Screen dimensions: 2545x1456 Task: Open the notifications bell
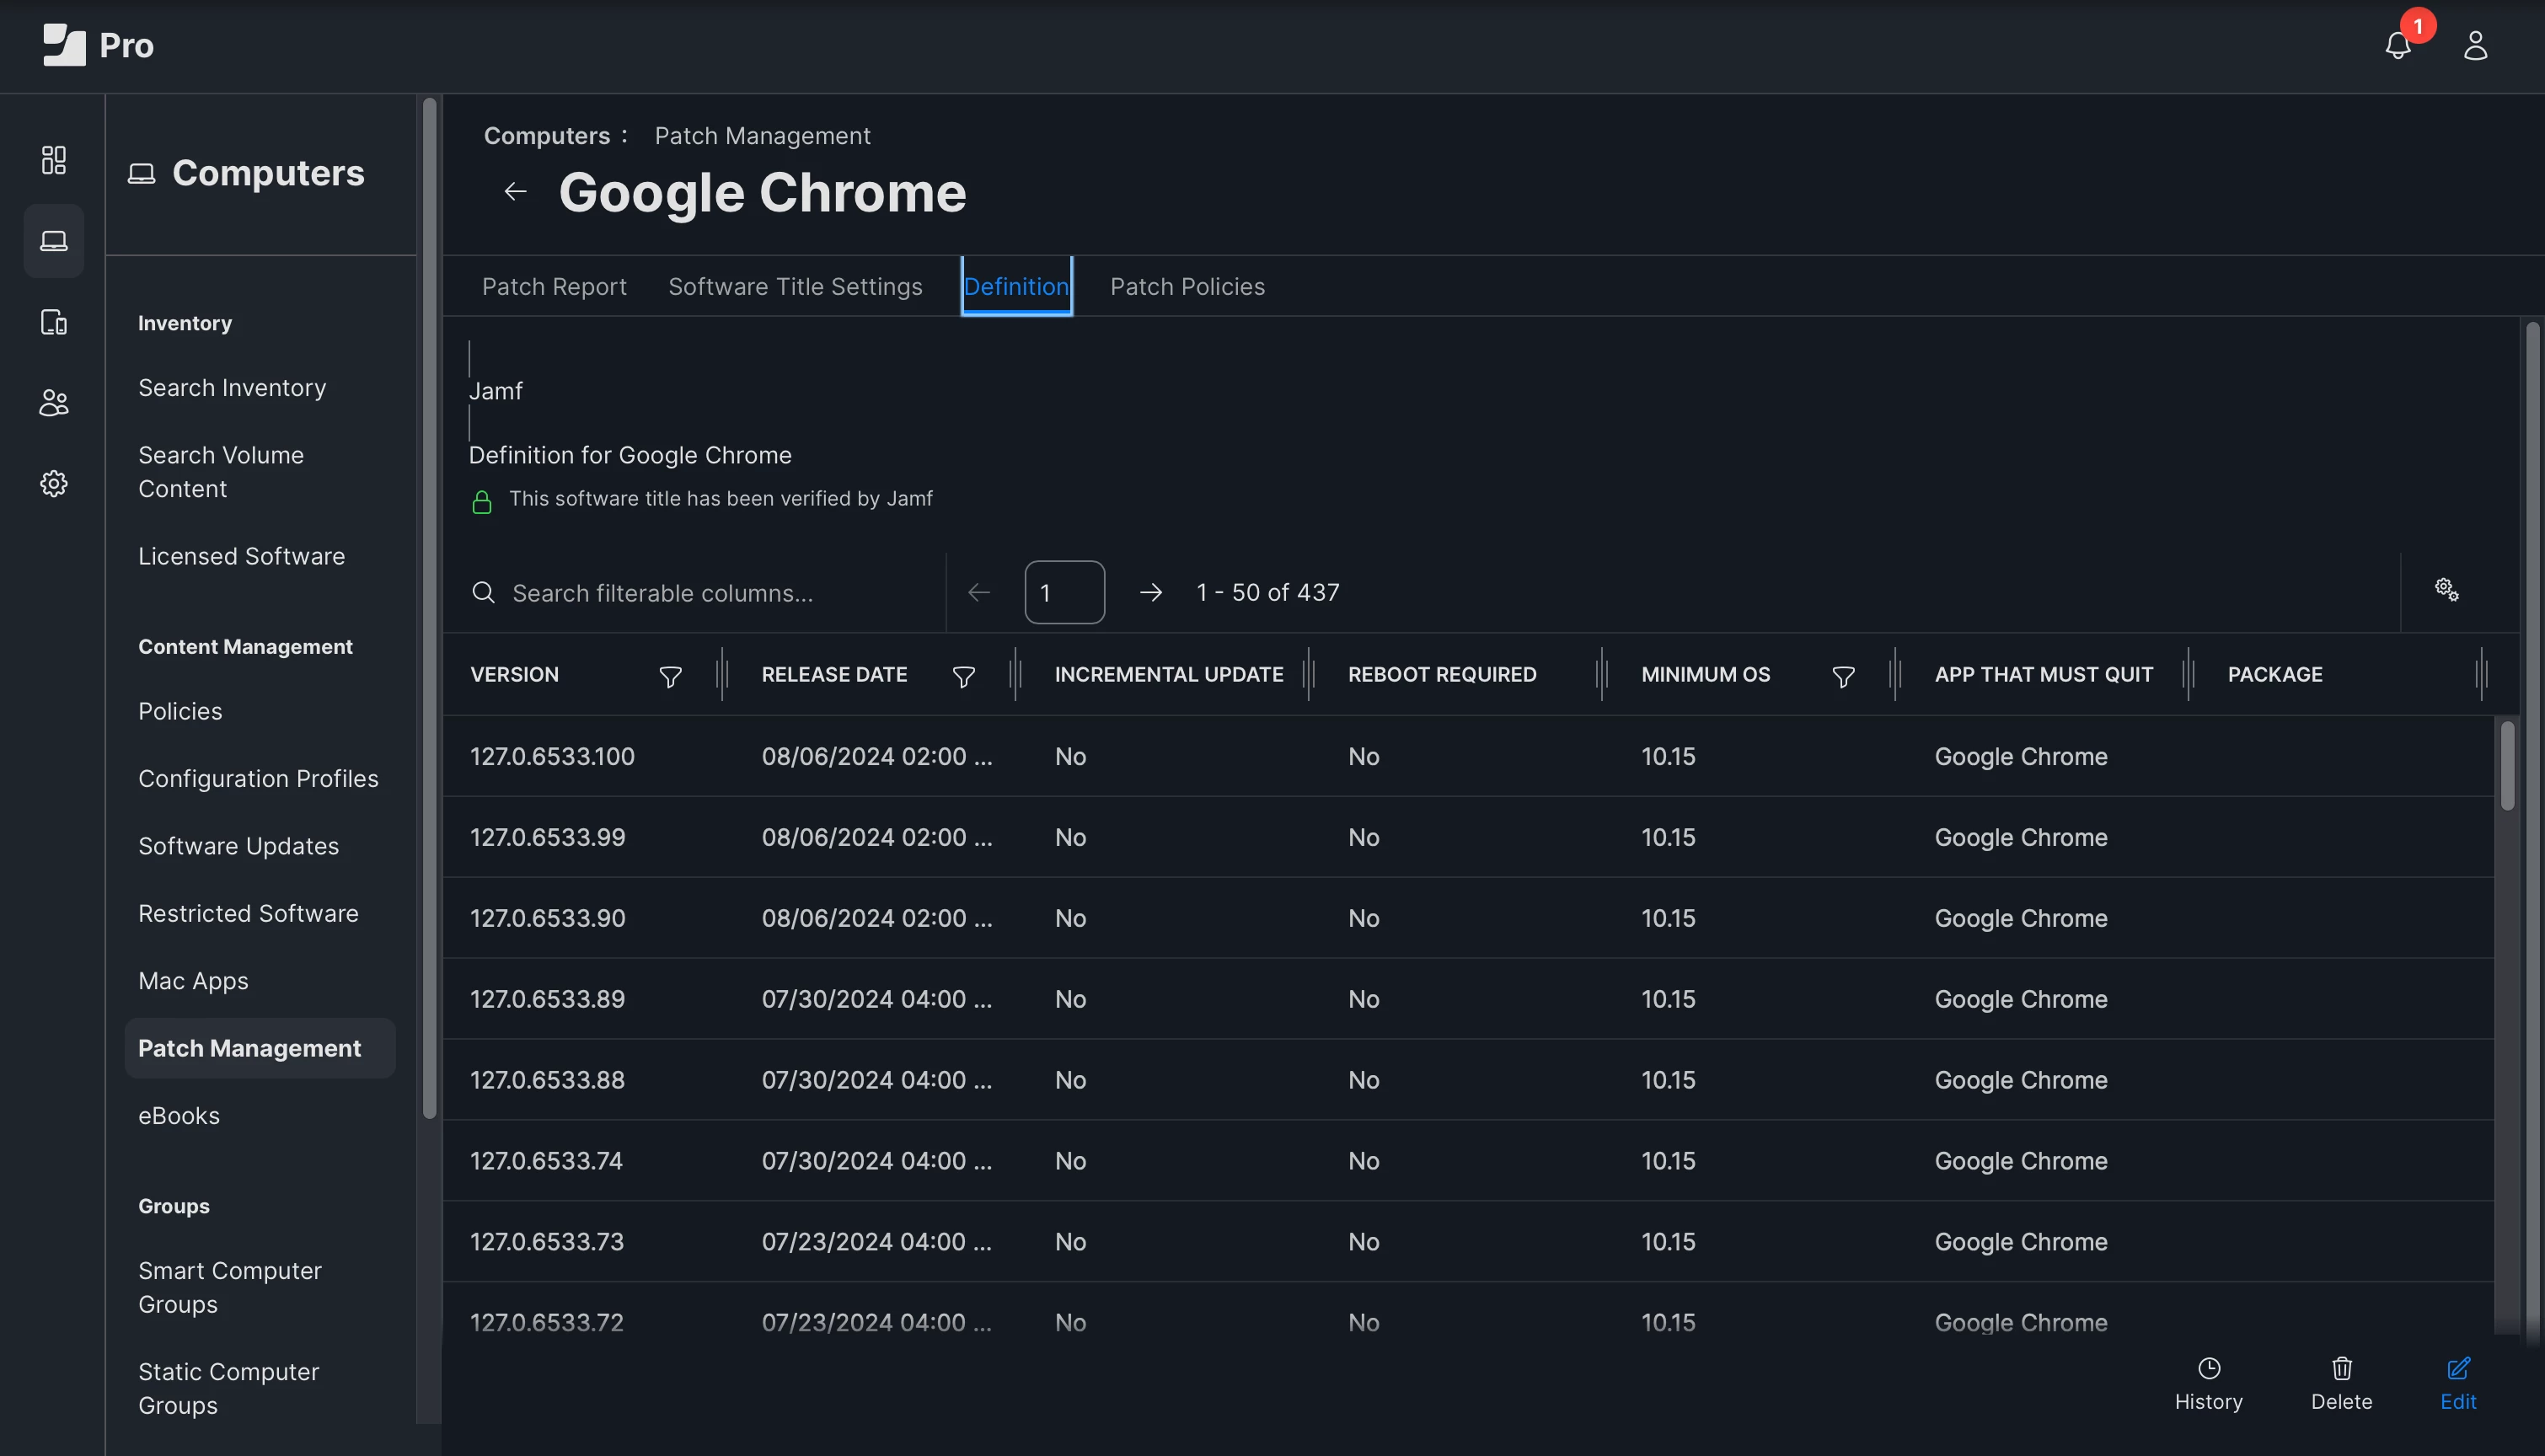[x=2398, y=45]
